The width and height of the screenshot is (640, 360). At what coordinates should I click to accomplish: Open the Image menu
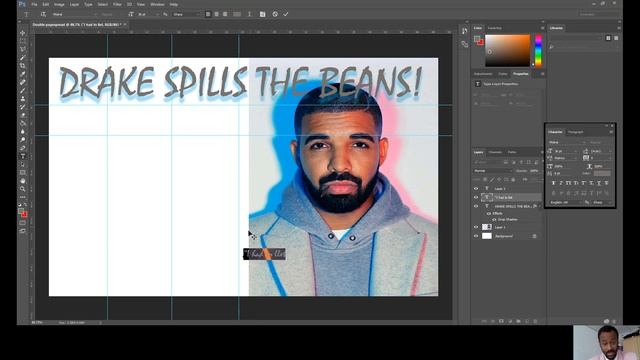tap(59, 4)
